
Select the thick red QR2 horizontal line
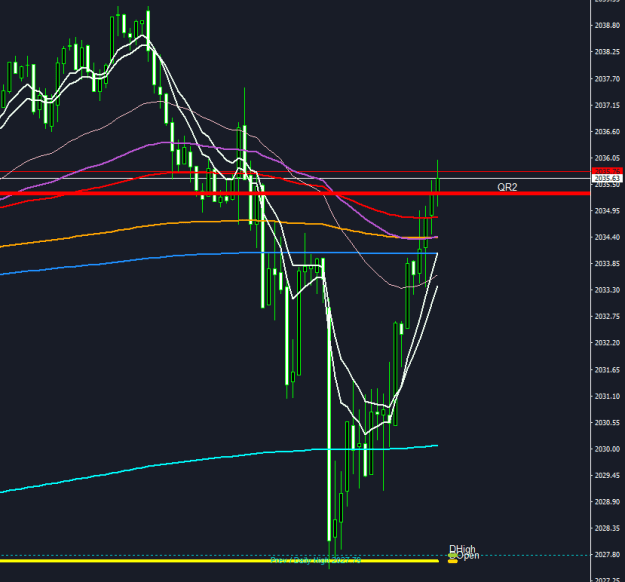pos(295,194)
